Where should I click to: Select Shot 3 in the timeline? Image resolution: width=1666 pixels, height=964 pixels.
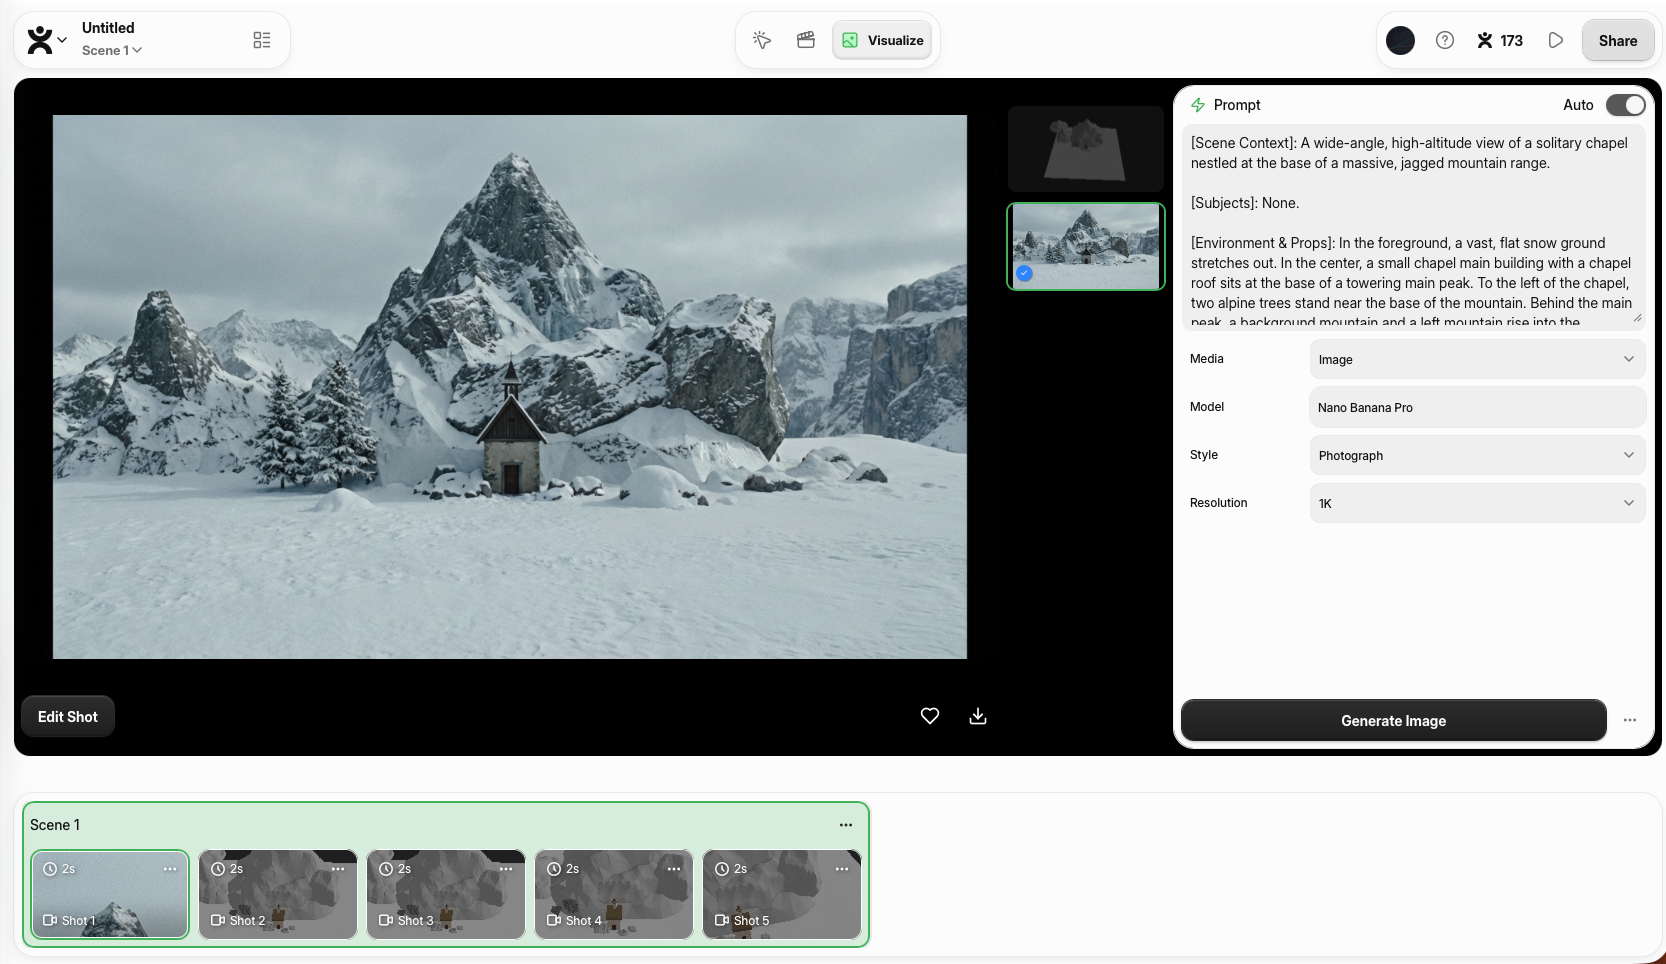(x=445, y=895)
